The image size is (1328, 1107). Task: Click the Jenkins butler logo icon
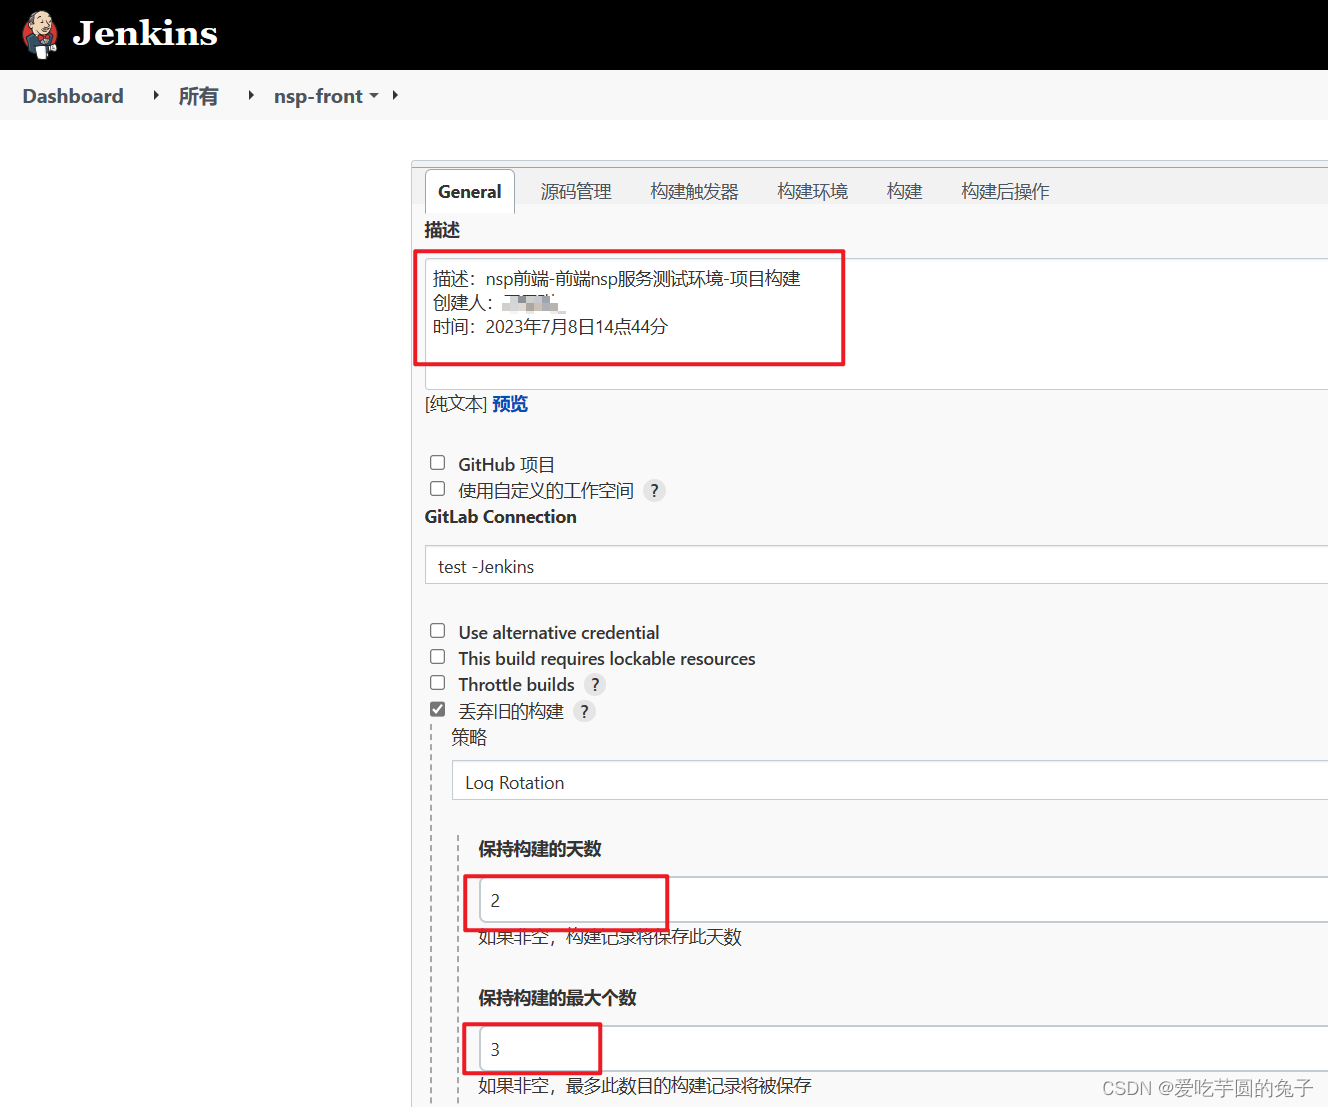click(x=40, y=35)
